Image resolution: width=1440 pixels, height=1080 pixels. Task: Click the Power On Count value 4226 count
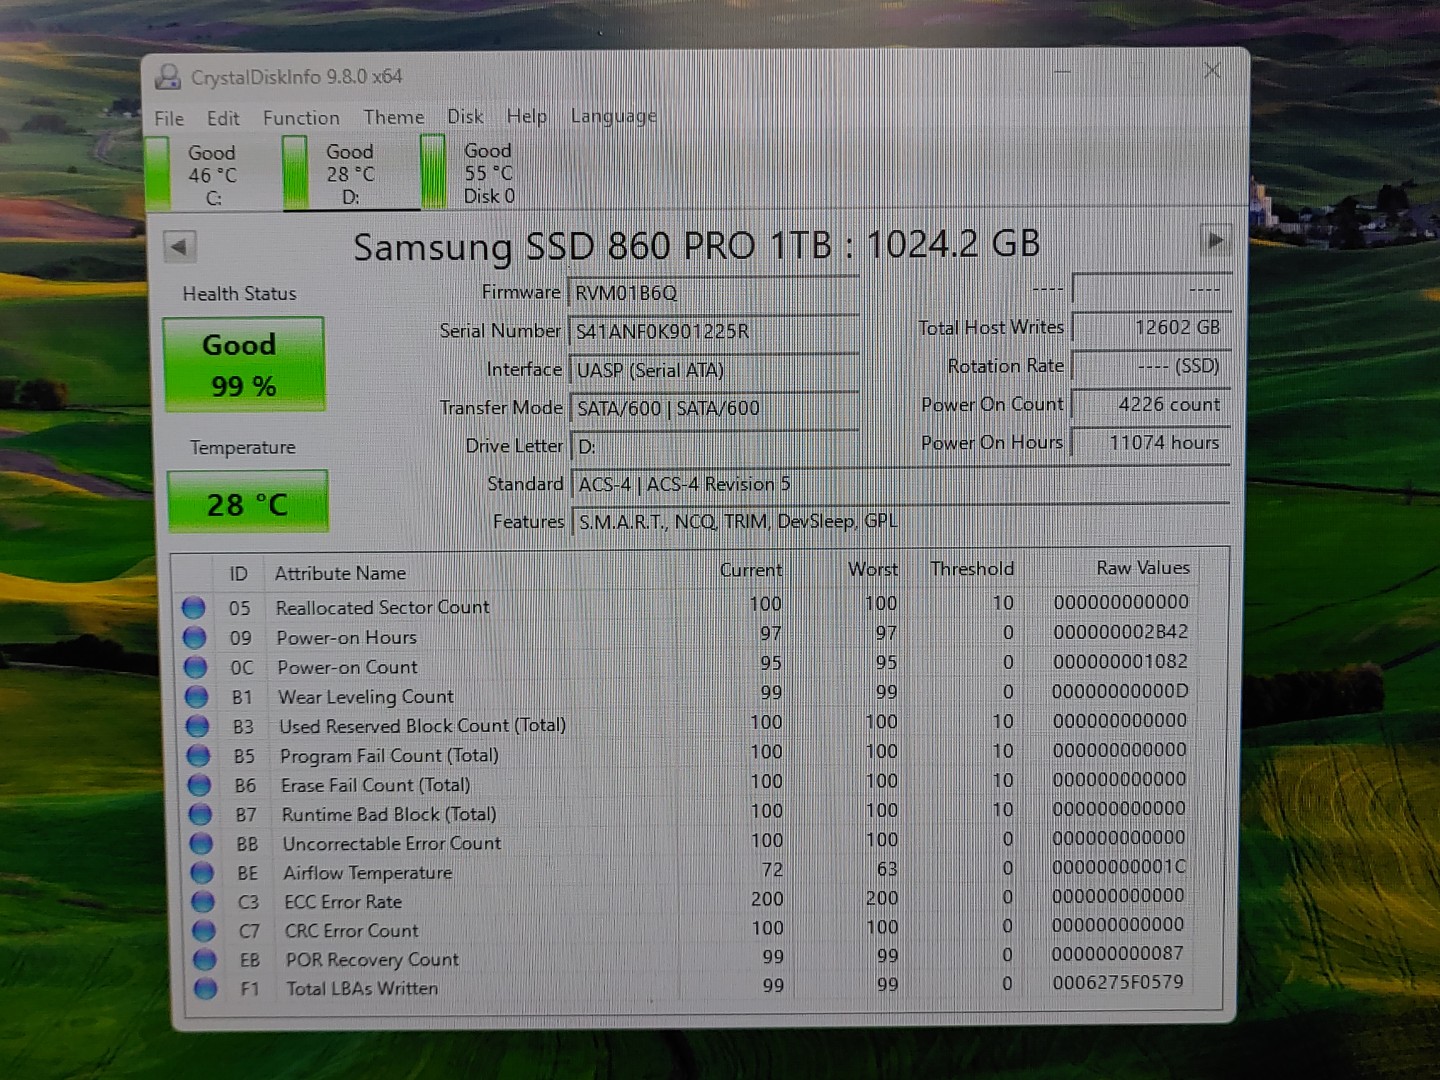pyautogui.click(x=1150, y=404)
